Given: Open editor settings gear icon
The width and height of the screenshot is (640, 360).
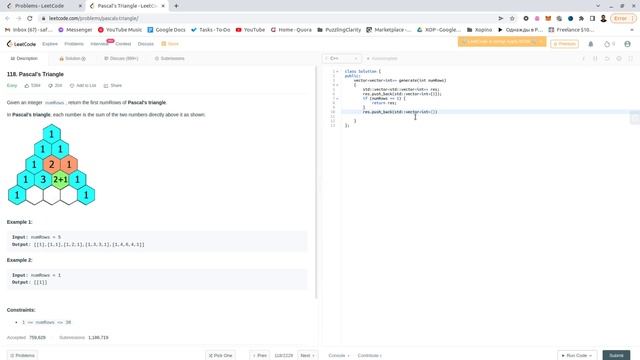Looking at the screenshot, I should (619, 59).
